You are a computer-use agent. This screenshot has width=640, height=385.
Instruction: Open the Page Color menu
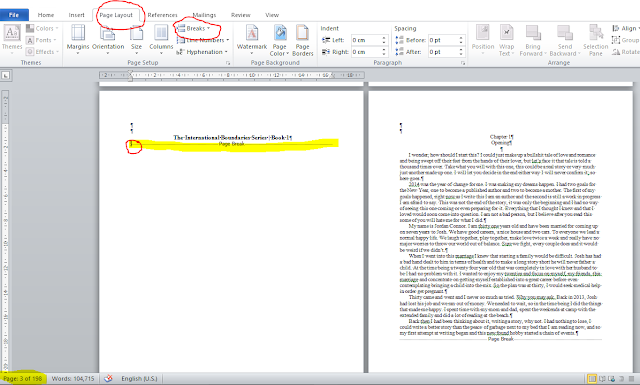point(280,39)
